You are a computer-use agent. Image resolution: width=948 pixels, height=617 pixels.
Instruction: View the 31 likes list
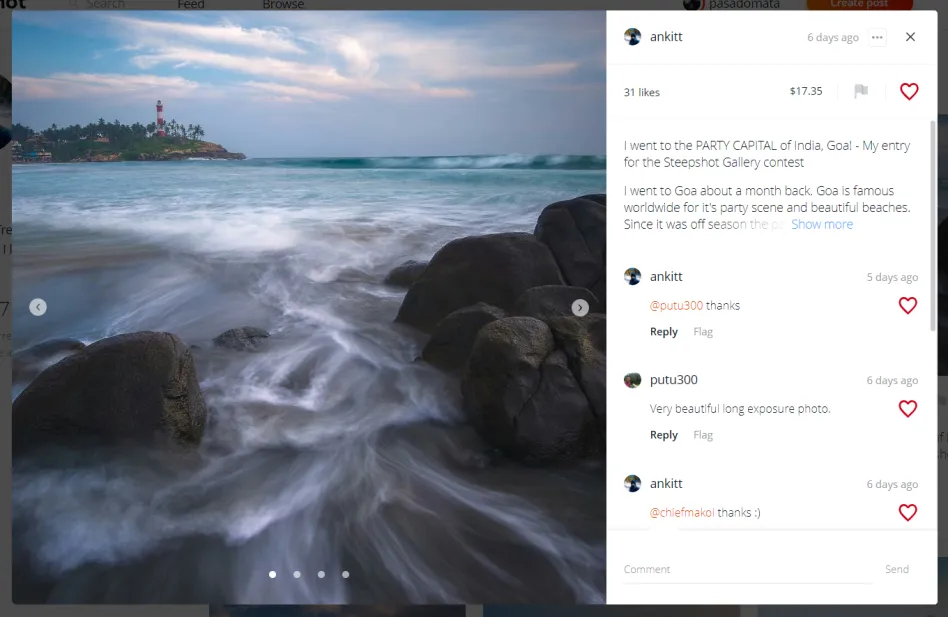641,92
